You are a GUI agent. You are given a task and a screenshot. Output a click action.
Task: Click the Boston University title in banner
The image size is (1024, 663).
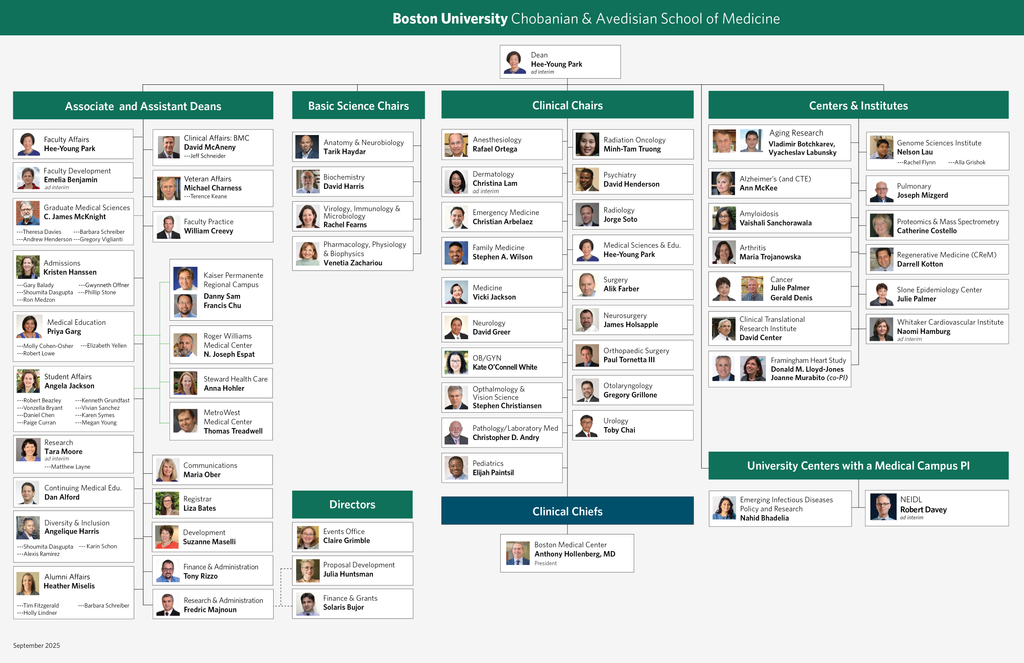click(449, 19)
